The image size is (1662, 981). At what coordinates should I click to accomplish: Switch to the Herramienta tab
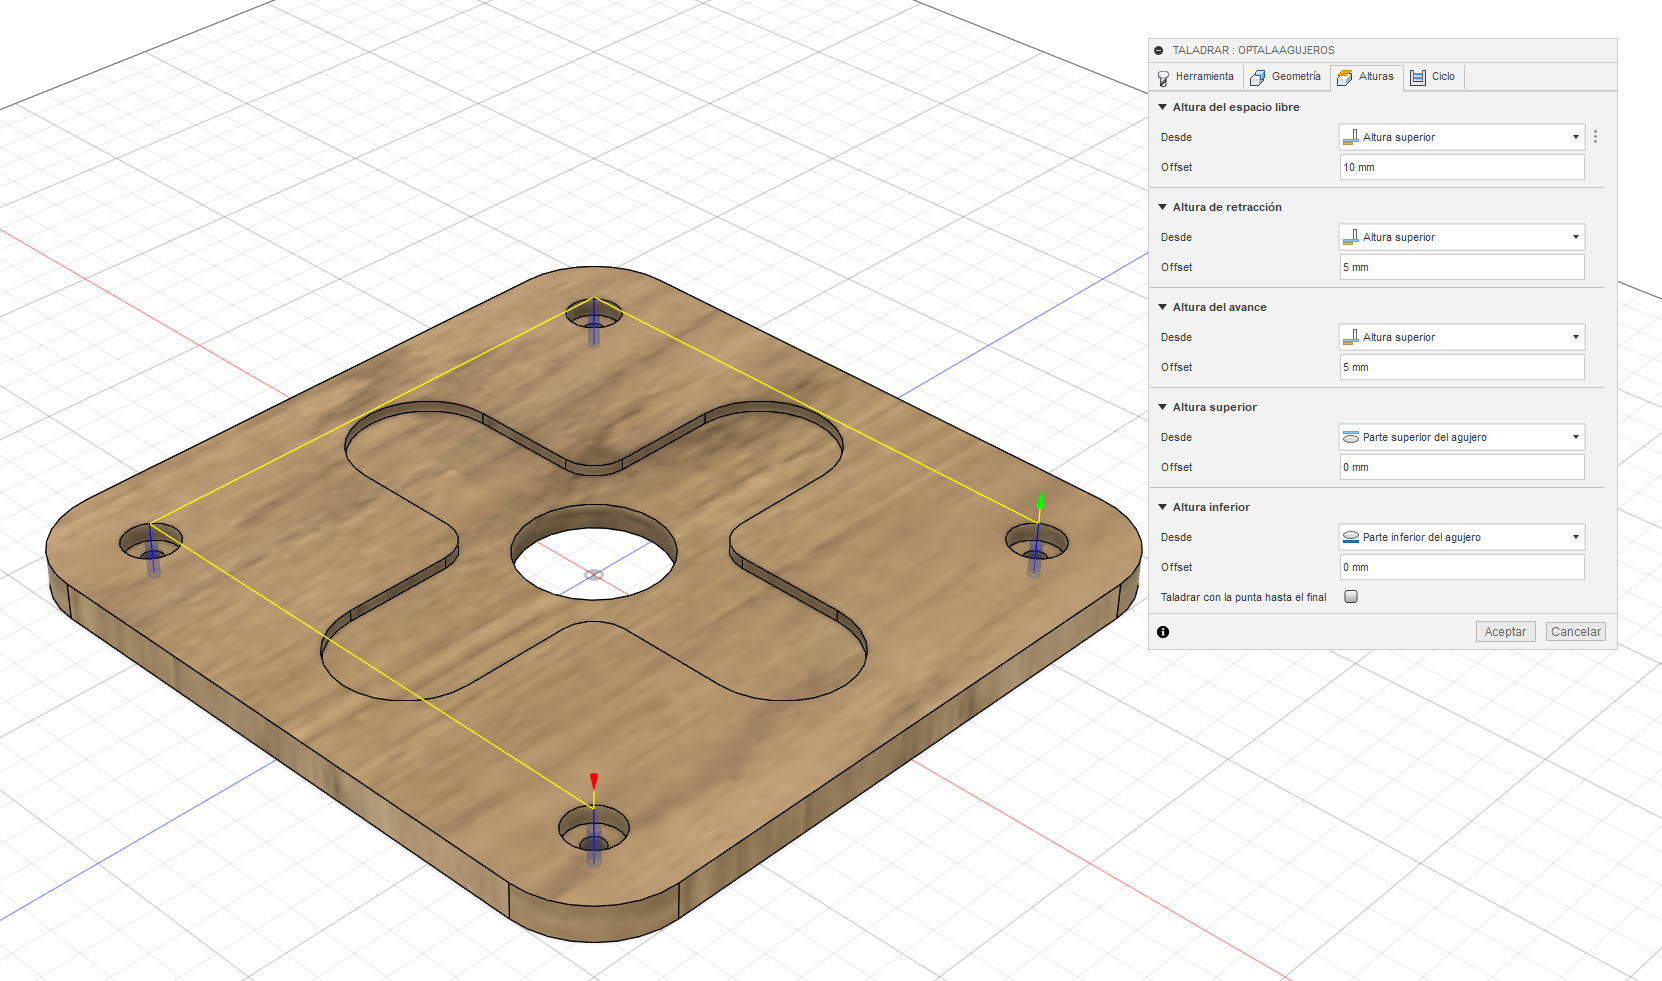(x=1196, y=77)
